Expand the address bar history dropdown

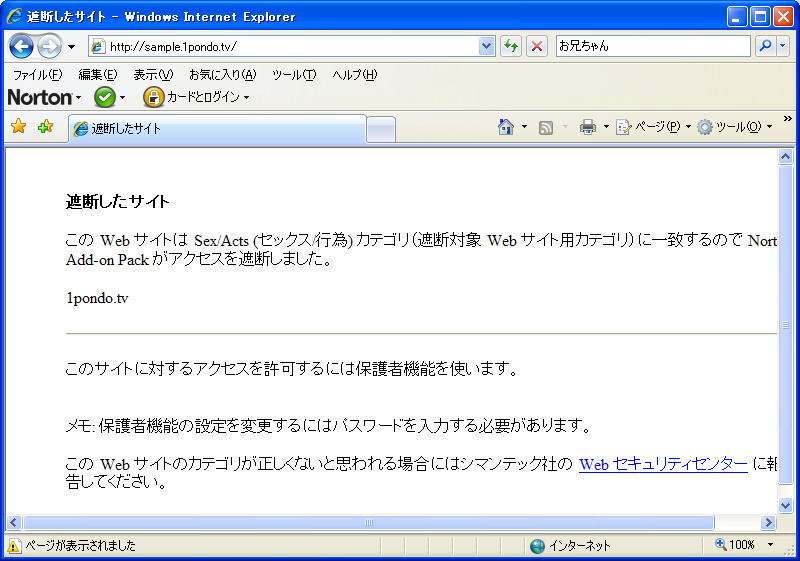tap(487, 46)
